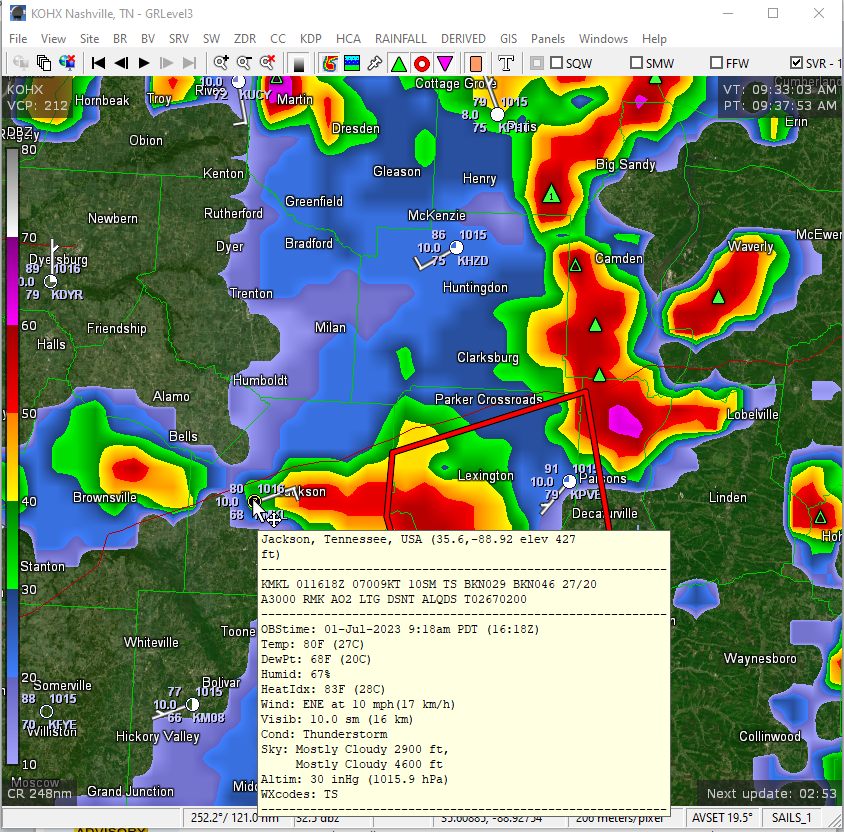Play the radar loop animation
Viewport: 844px width, 832px height.
point(144,62)
